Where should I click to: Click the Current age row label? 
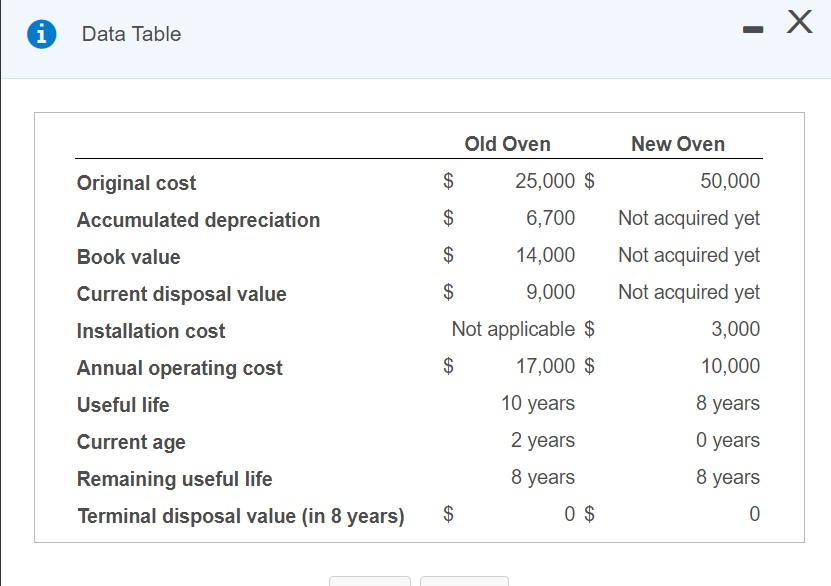pyautogui.click(x=131, y=442)
